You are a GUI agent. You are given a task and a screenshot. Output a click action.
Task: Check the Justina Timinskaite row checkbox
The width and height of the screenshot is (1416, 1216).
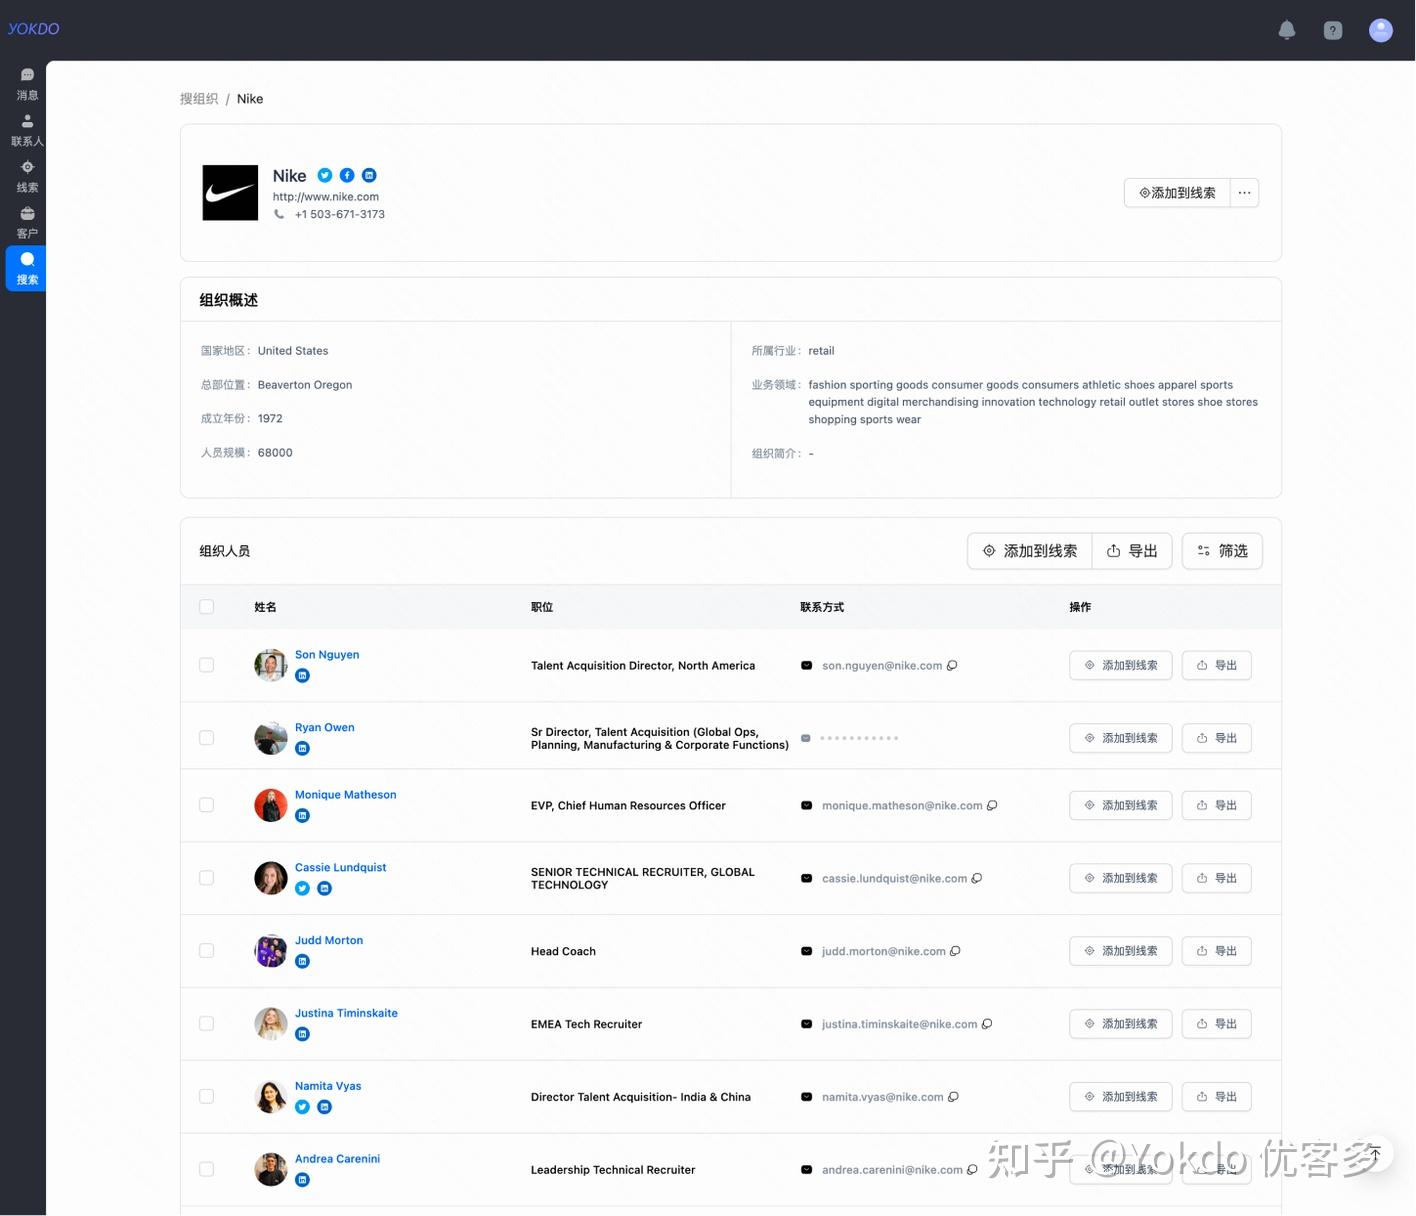[x=207, y=1024]
